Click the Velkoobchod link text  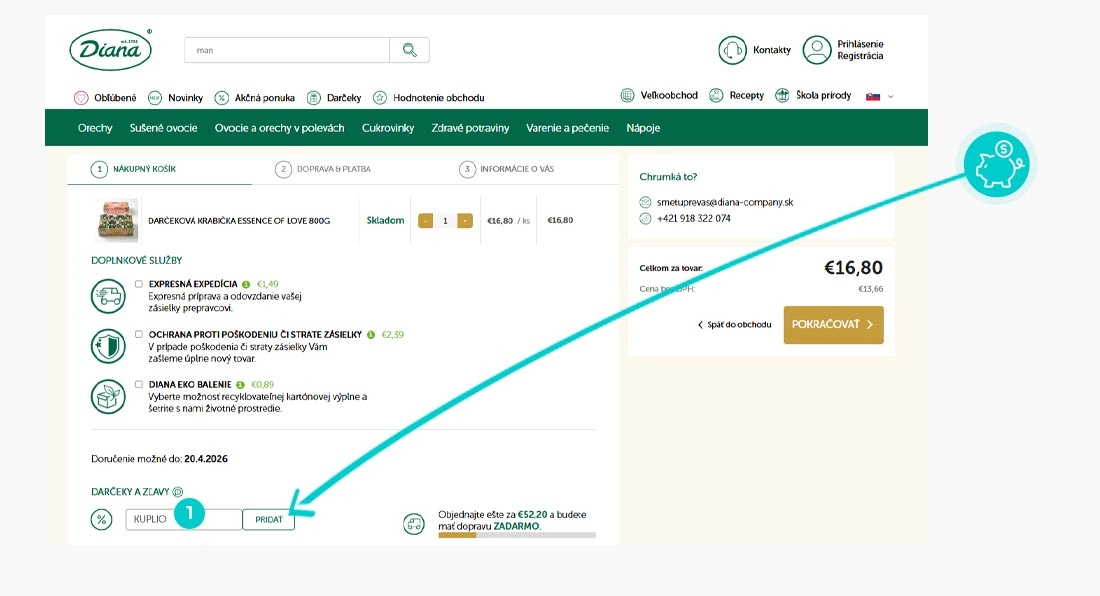(669, 95)
